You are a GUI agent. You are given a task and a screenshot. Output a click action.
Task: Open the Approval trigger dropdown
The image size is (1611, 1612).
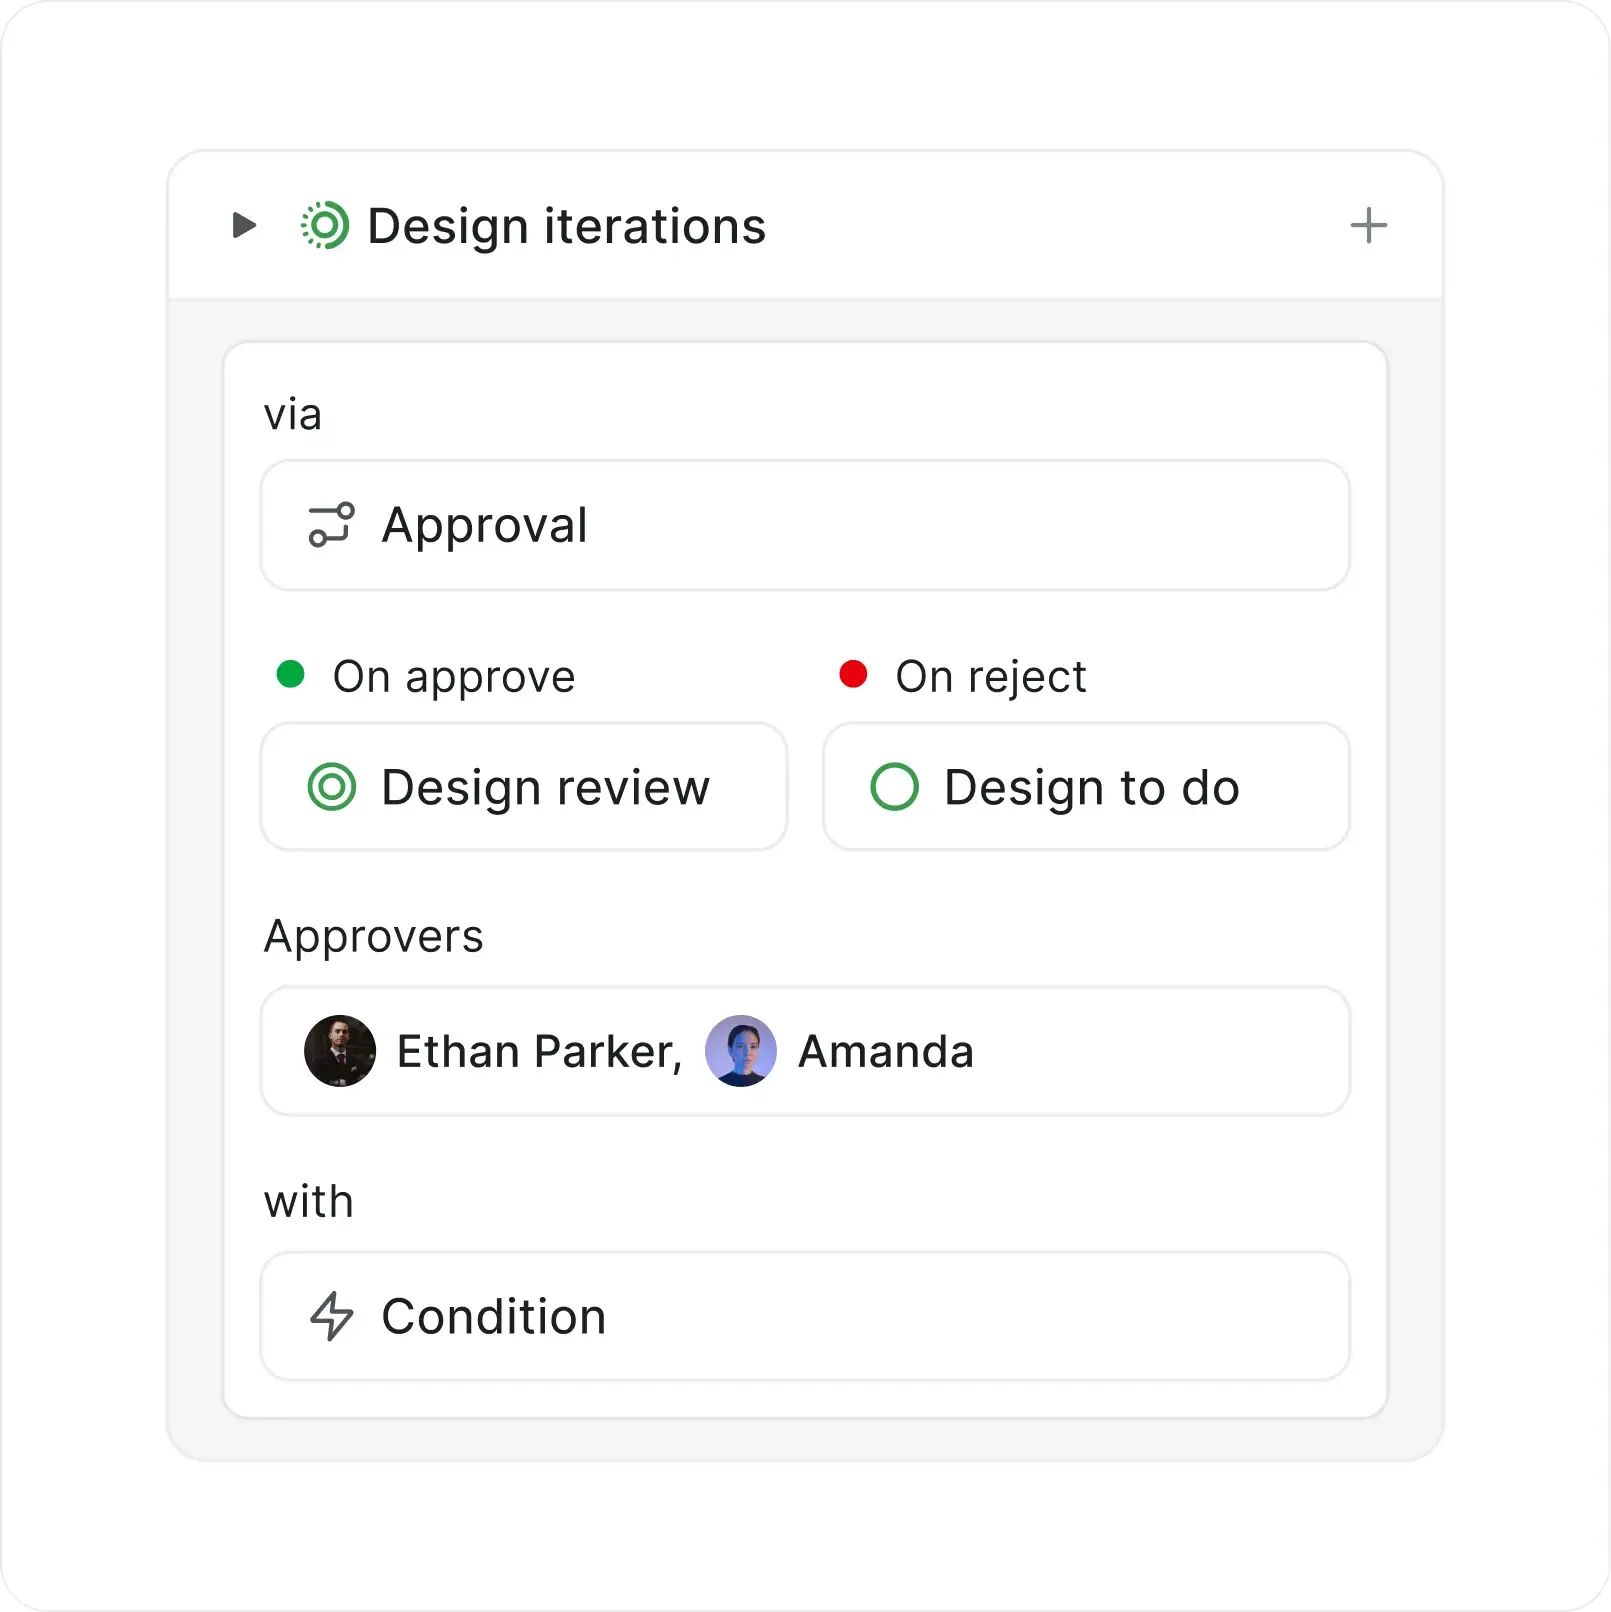pyautogui.click(x=805, y=524)
